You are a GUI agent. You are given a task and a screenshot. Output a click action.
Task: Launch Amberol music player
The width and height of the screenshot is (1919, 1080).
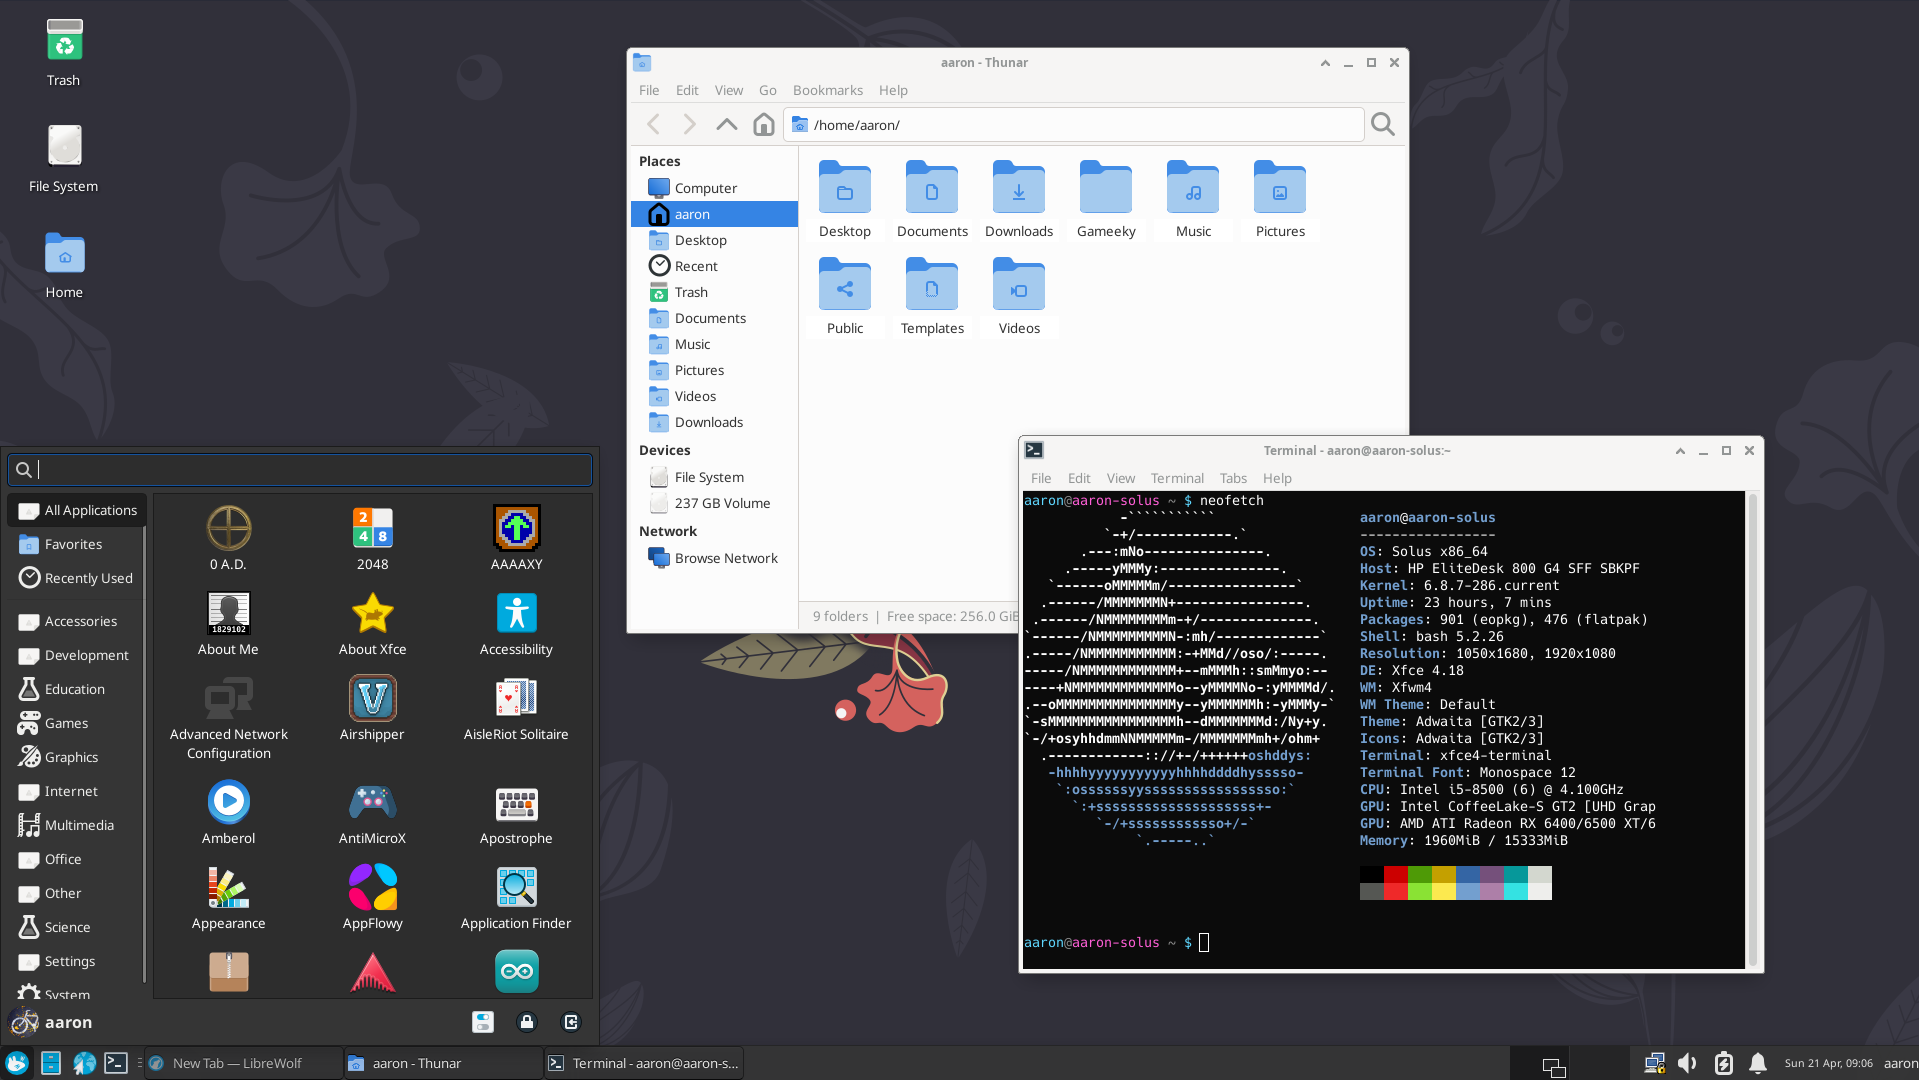[x=228, y=813]
